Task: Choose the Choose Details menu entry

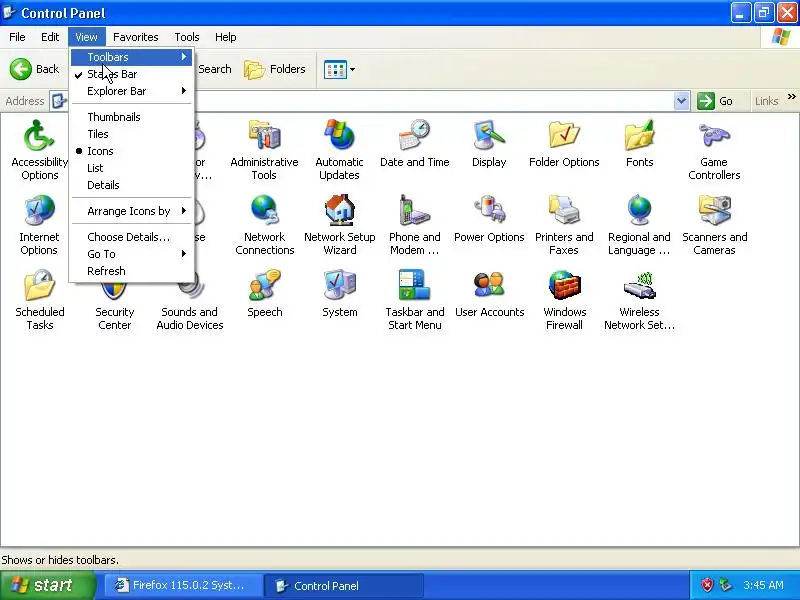Action: click(x=132, y=237)
